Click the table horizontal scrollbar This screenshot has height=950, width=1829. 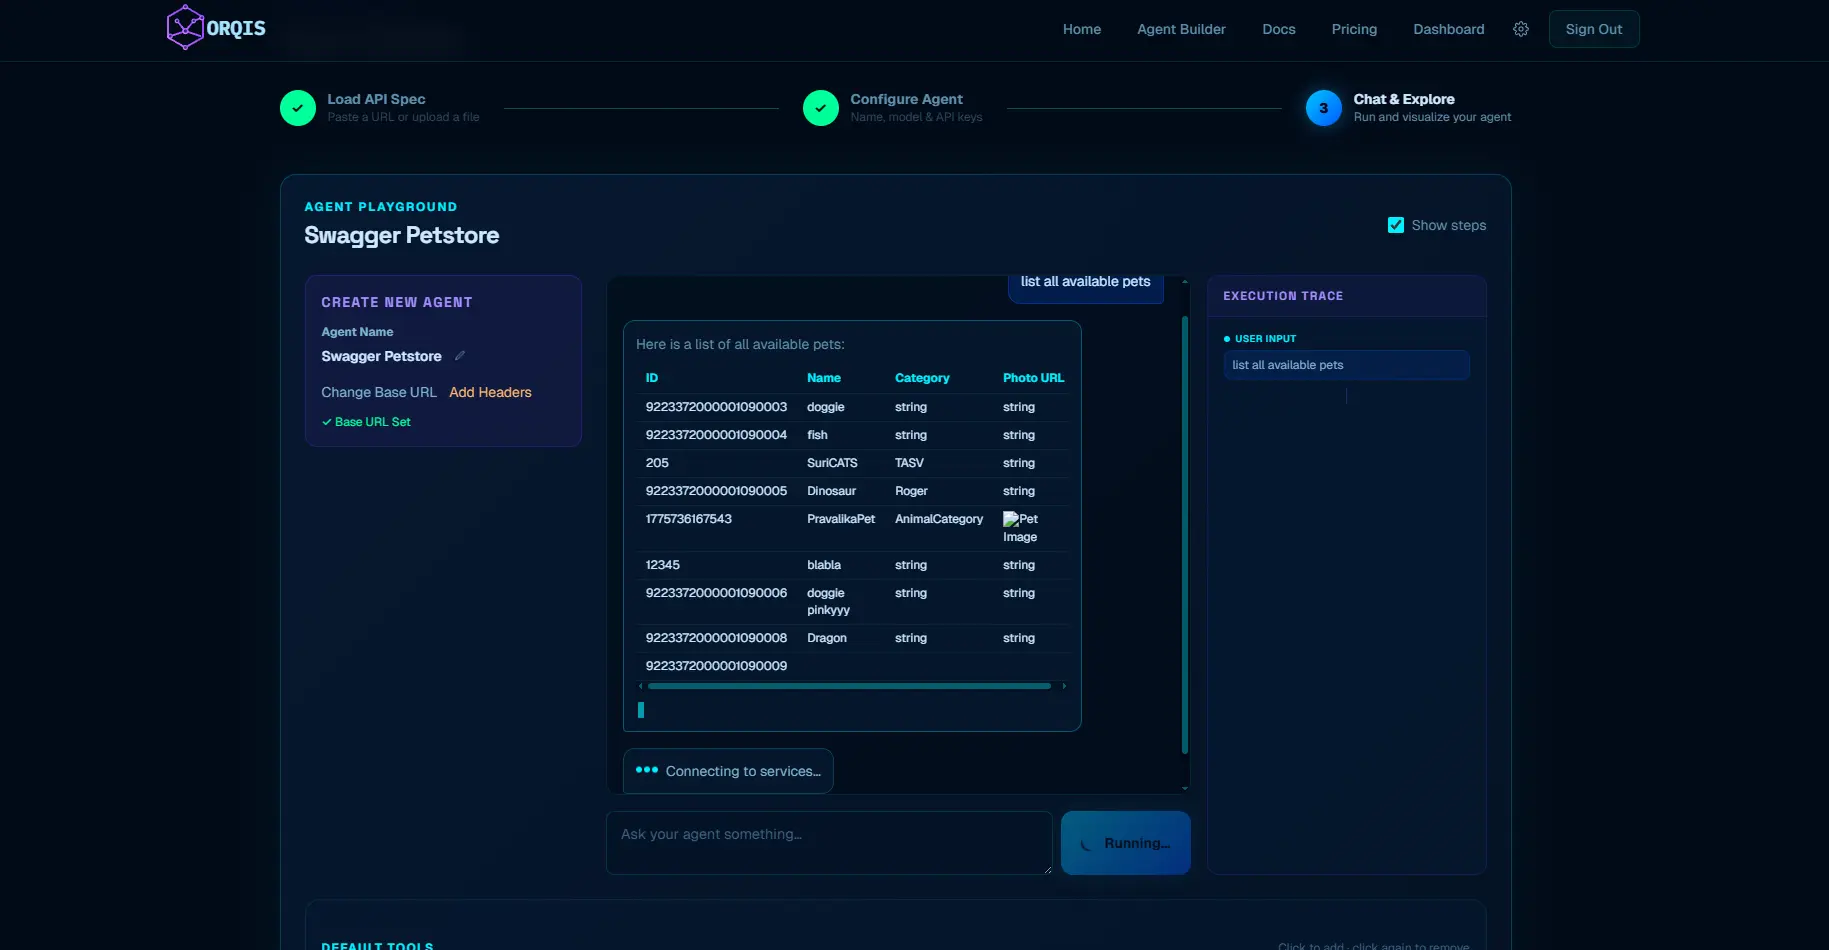(849, 686)
